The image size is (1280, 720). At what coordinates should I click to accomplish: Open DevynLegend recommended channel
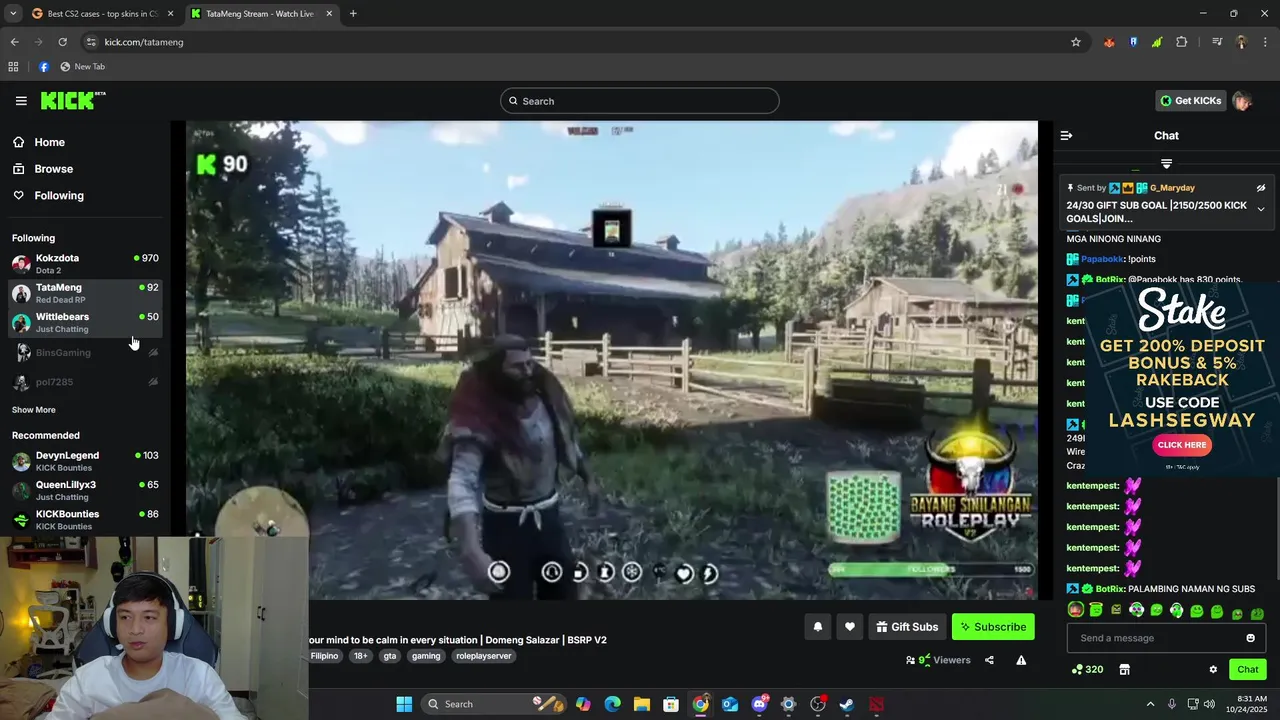pyautogui.click(x=85, y=461)
